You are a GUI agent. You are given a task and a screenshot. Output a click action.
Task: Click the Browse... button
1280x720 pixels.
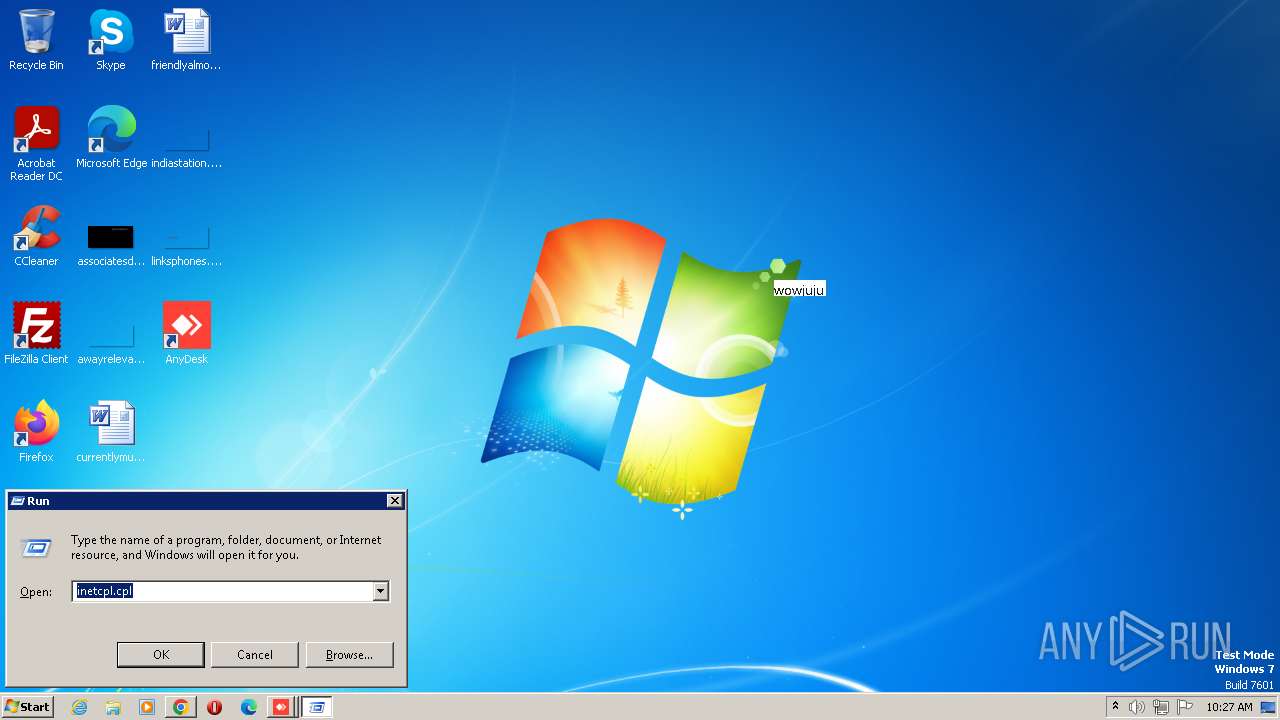349,655
